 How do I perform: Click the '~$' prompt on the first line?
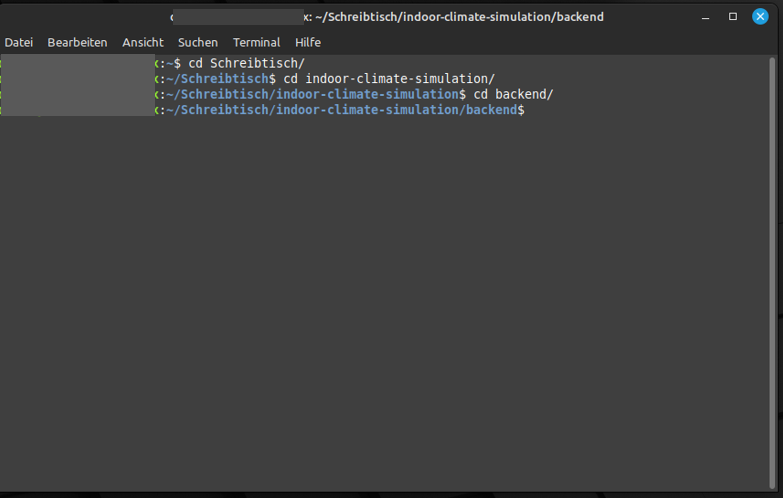(x=173, y=63)
